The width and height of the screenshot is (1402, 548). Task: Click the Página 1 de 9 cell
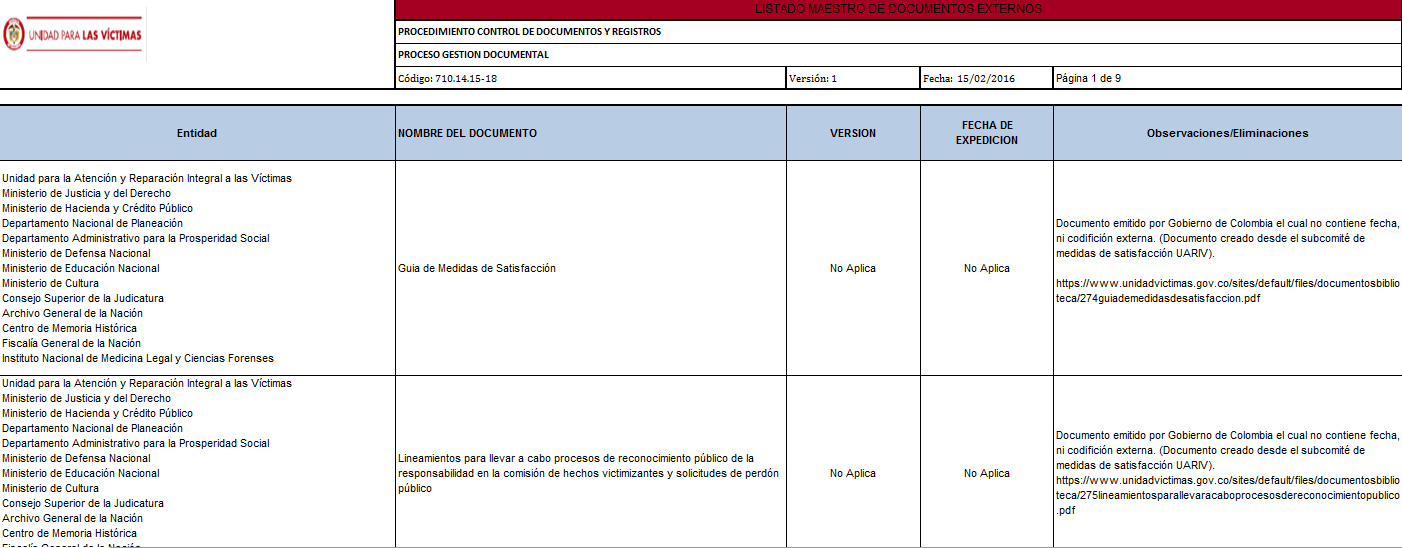1228,78
